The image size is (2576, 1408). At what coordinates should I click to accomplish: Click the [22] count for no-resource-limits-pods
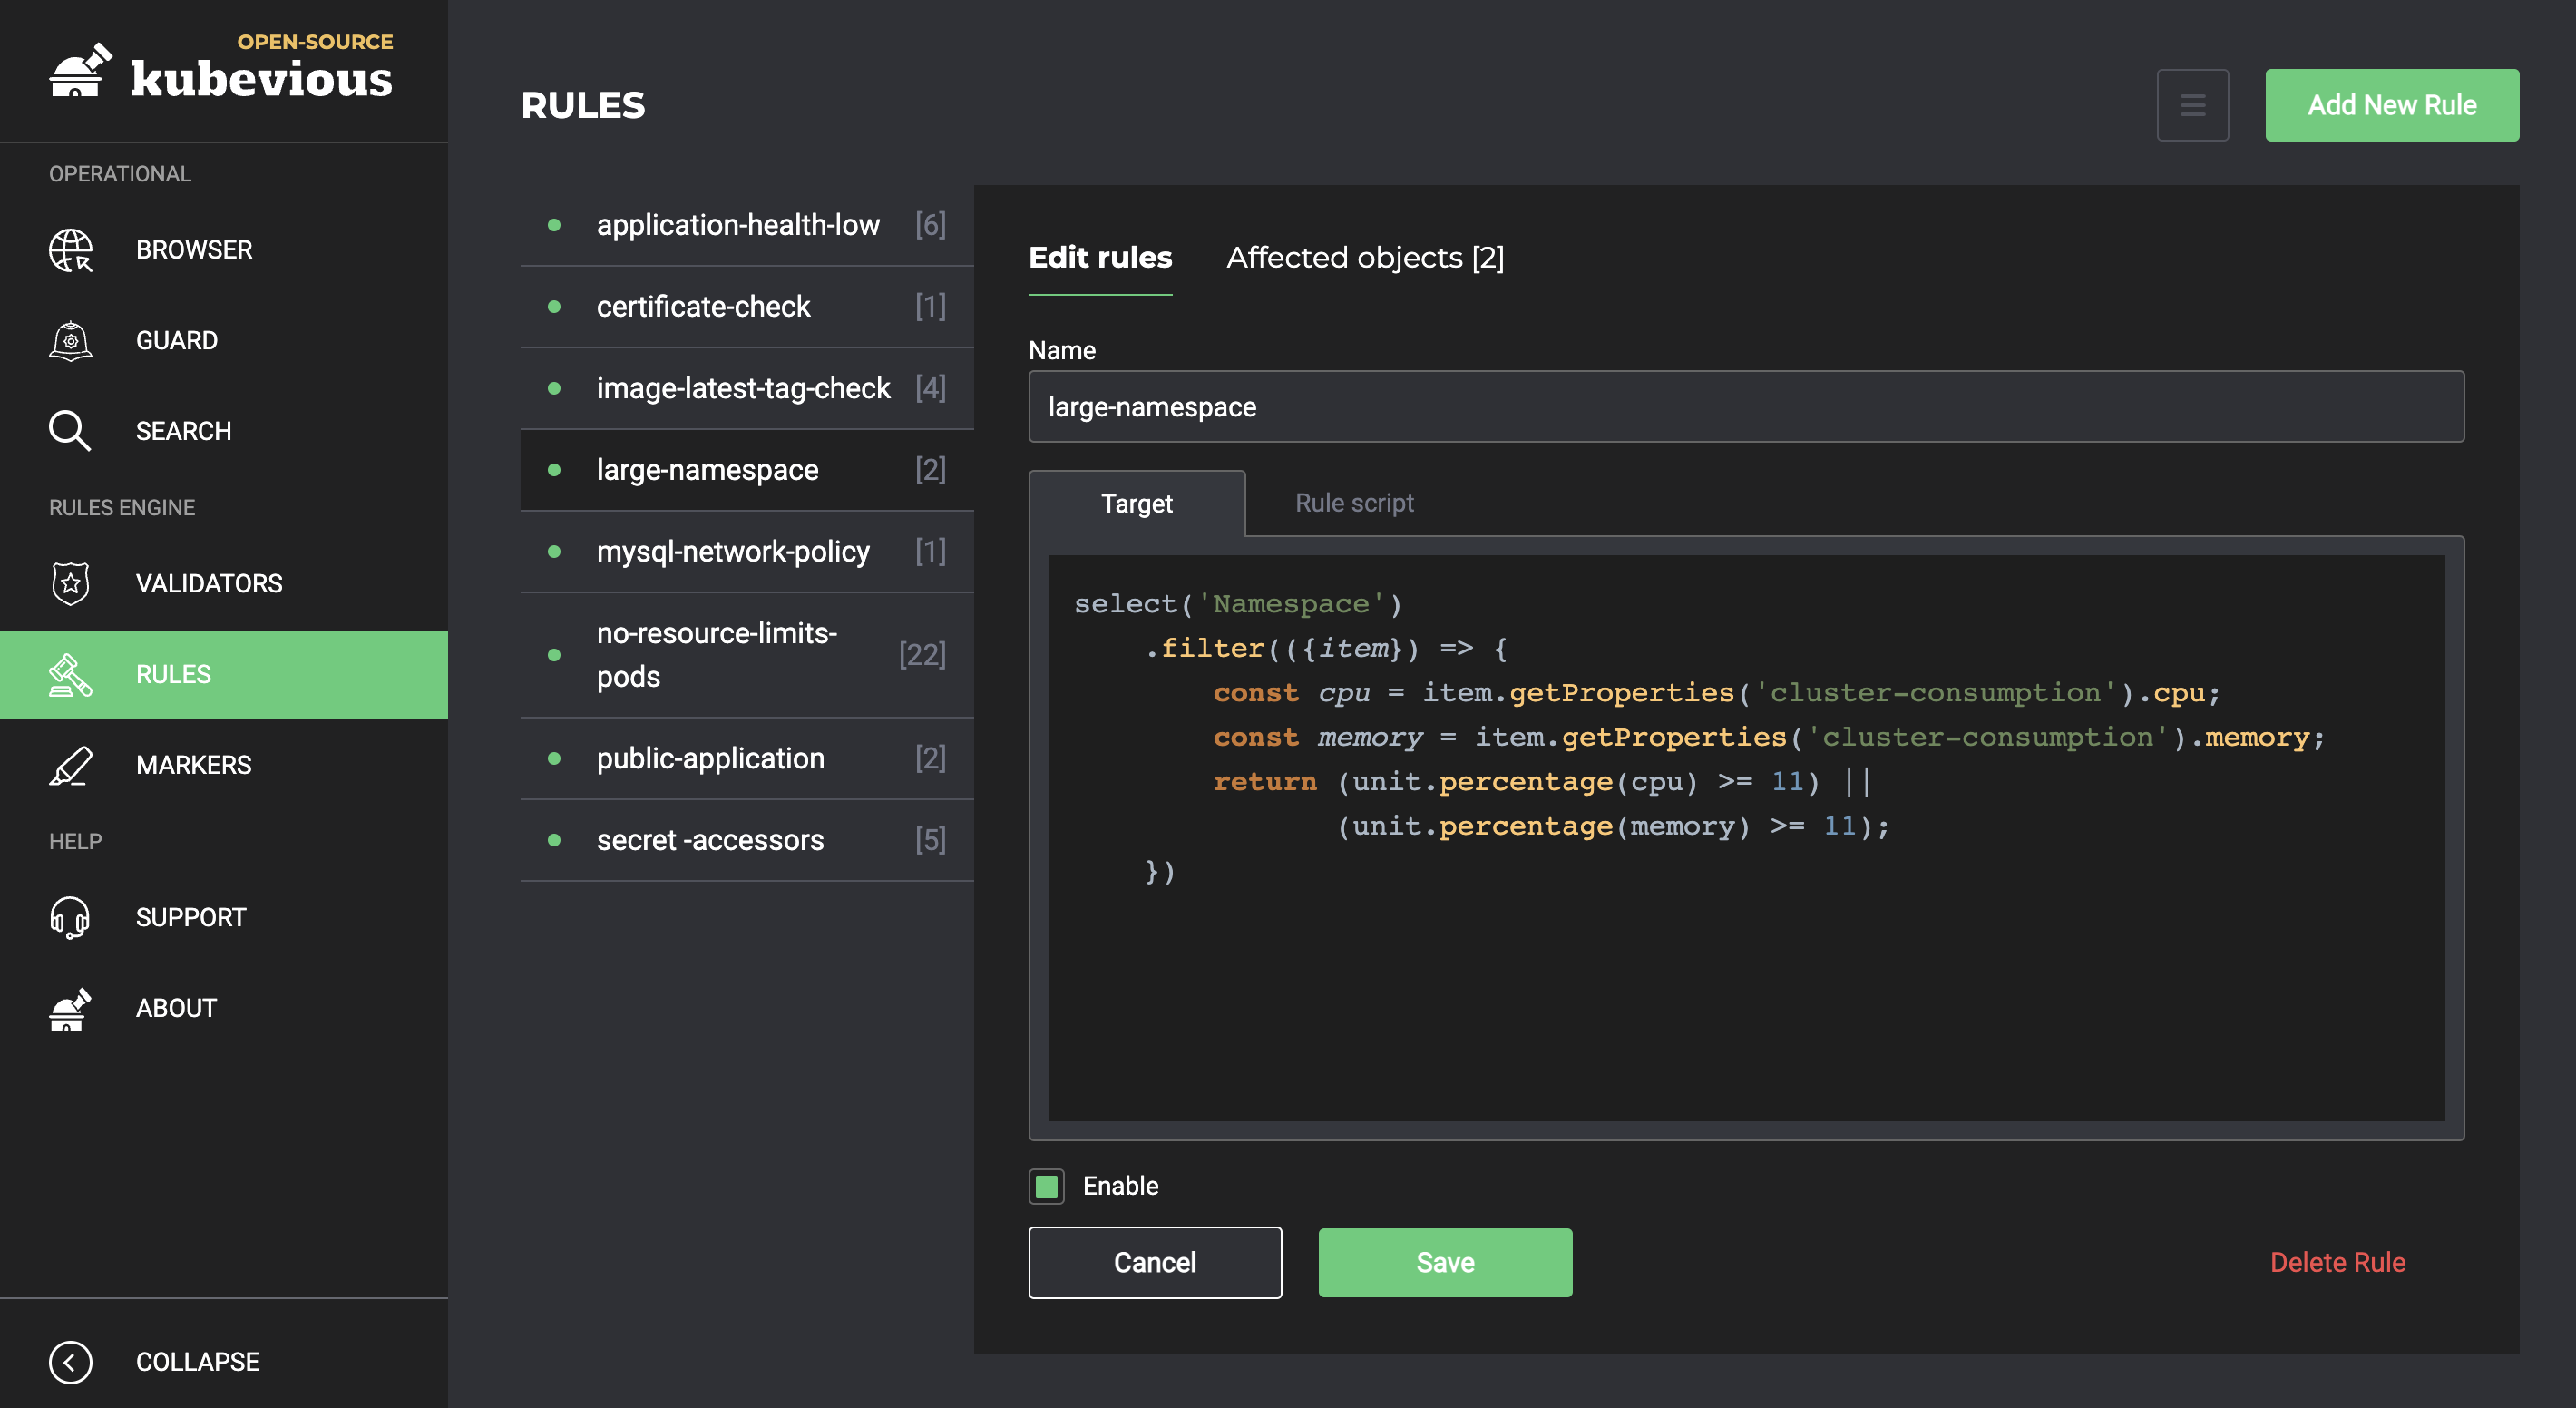coord(922,655)
